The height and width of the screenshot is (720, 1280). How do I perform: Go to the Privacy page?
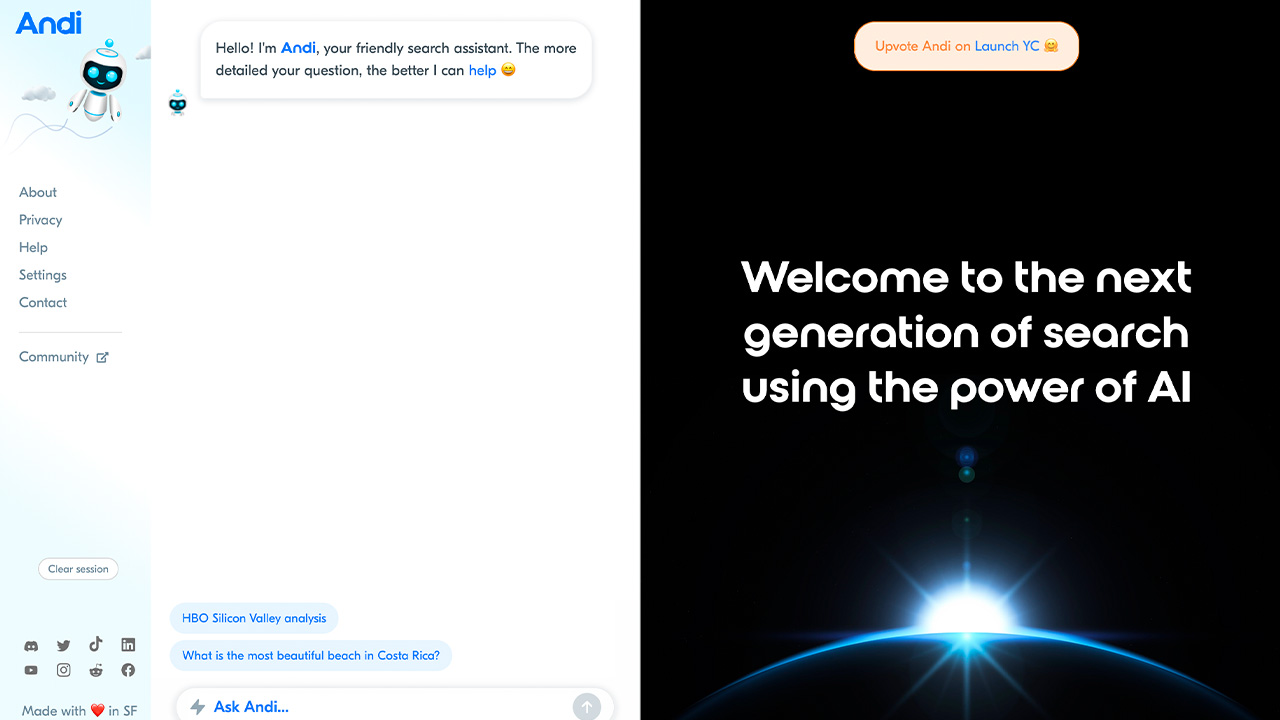(x=41, y=220)
